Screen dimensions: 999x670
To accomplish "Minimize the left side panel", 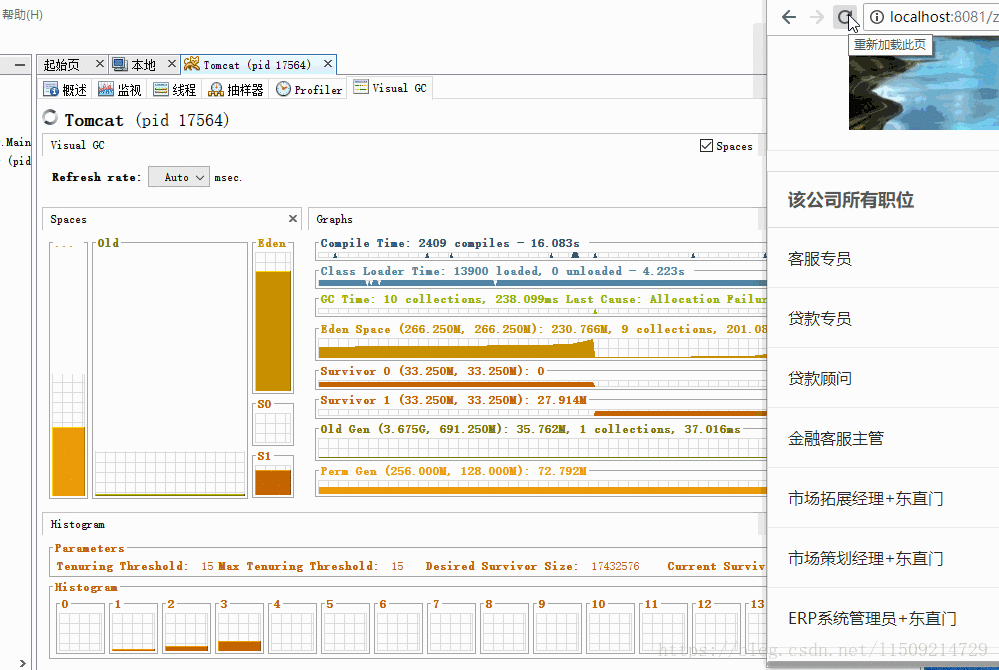I will [20, 64].
